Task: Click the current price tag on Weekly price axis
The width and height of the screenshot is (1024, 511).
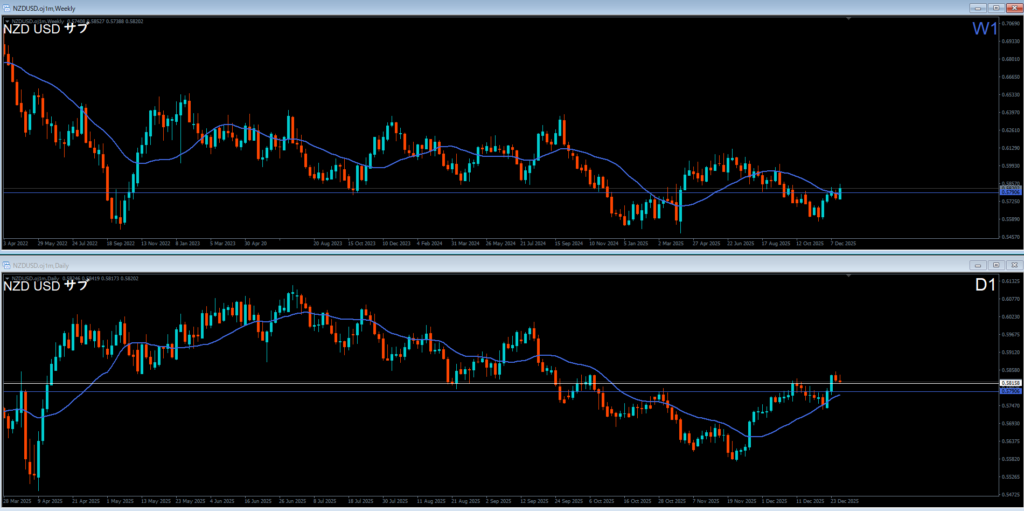Action: coord(1010,188)
